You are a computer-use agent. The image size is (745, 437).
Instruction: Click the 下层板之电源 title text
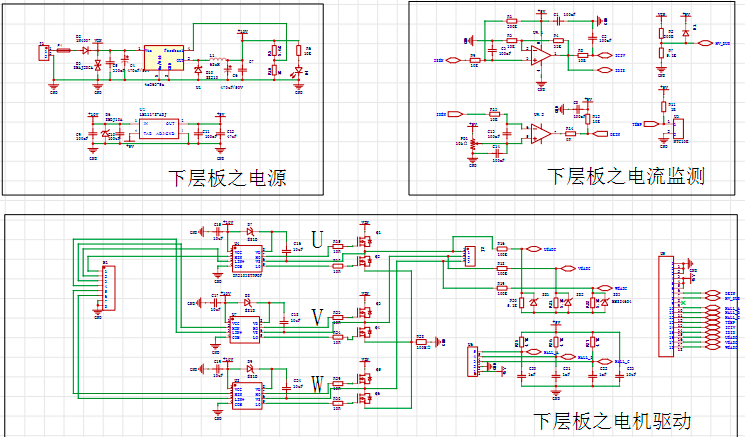tap(227, 178)
